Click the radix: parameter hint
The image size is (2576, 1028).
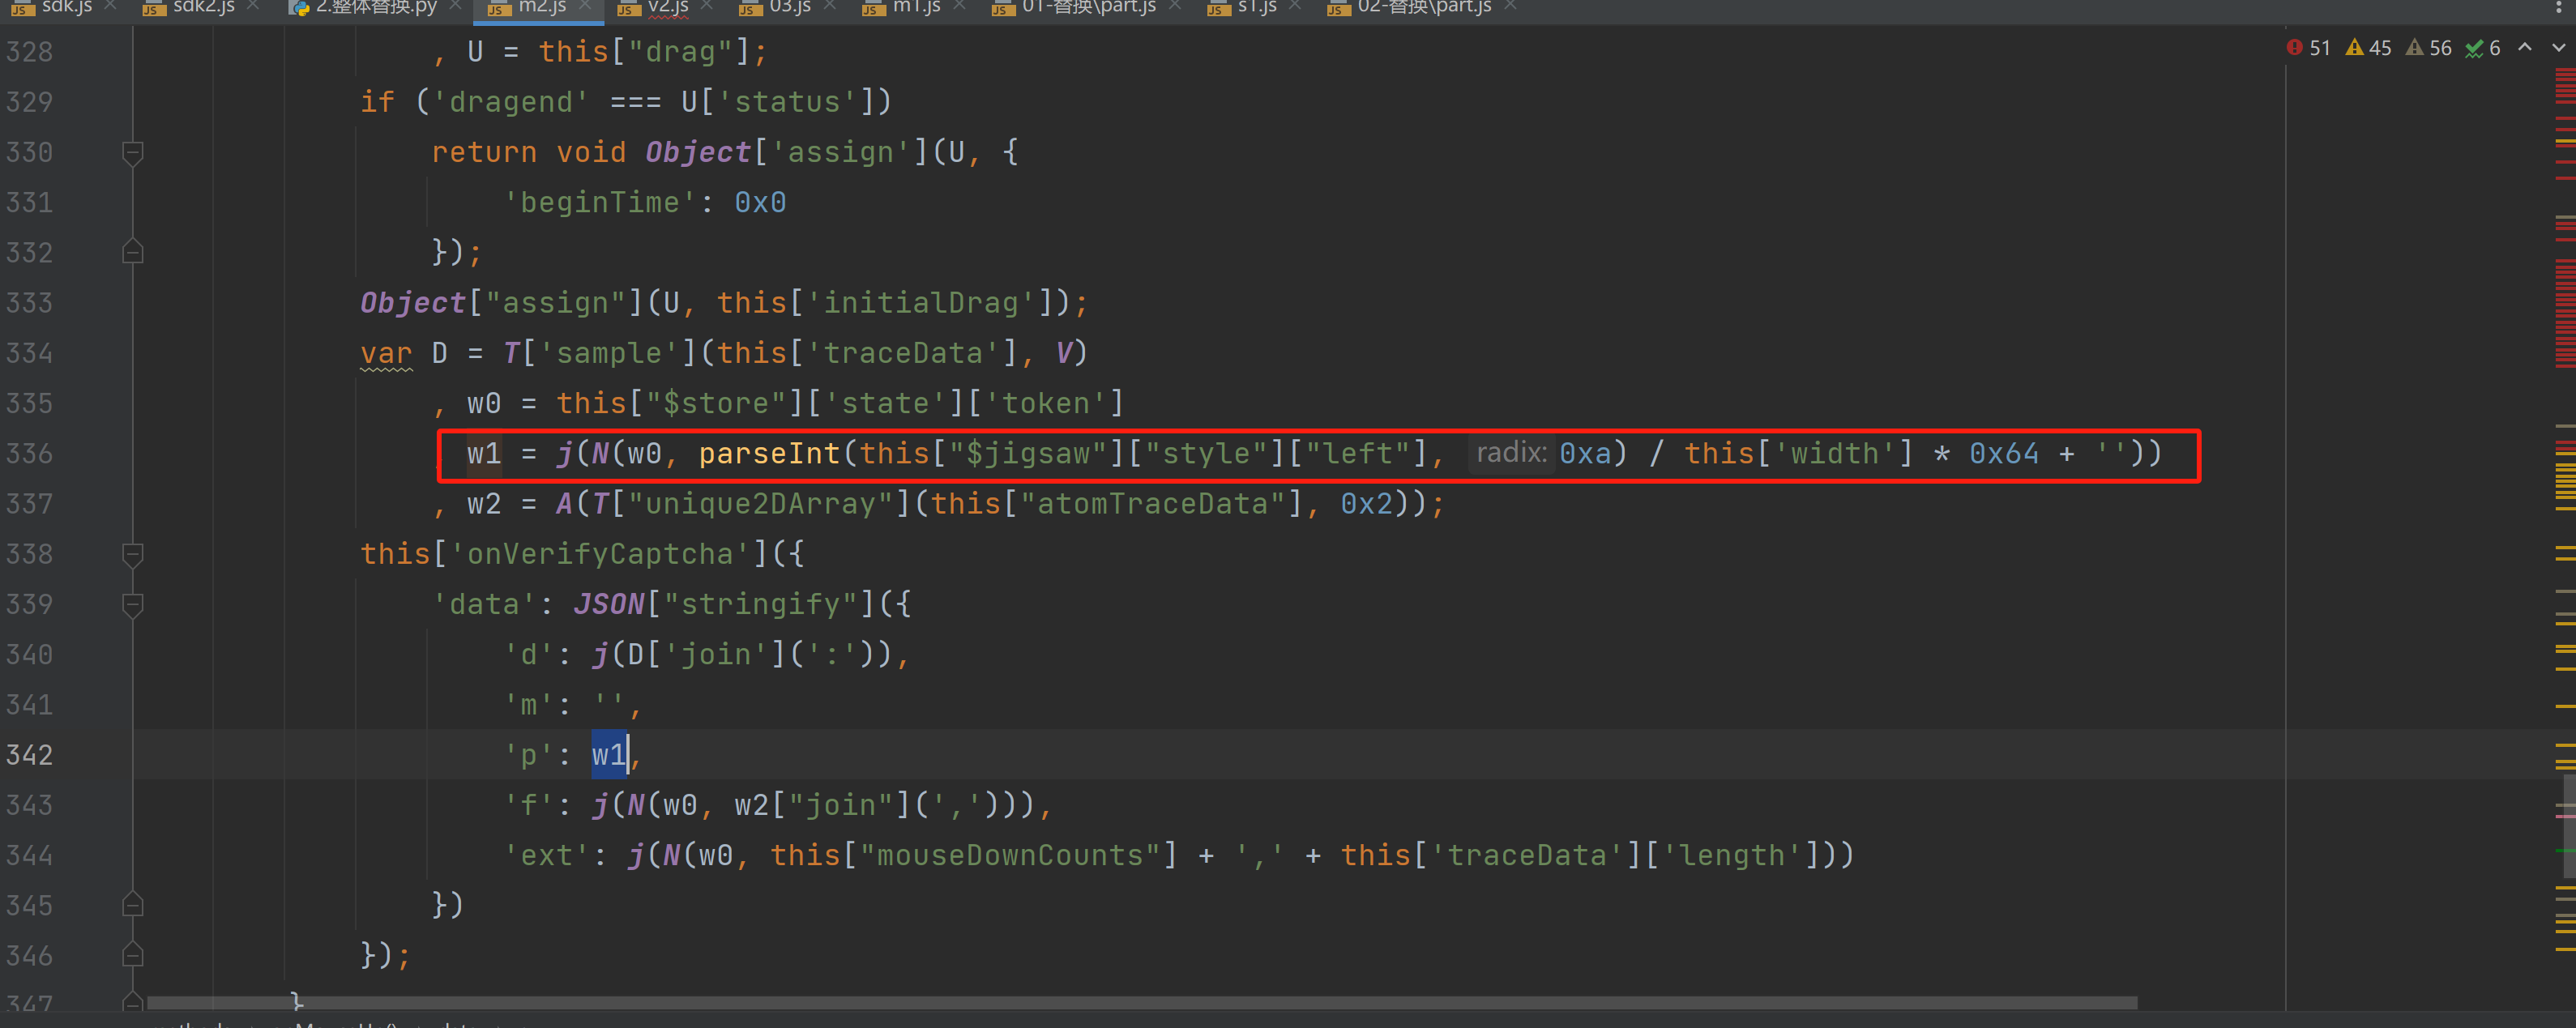click(1511, 454)
